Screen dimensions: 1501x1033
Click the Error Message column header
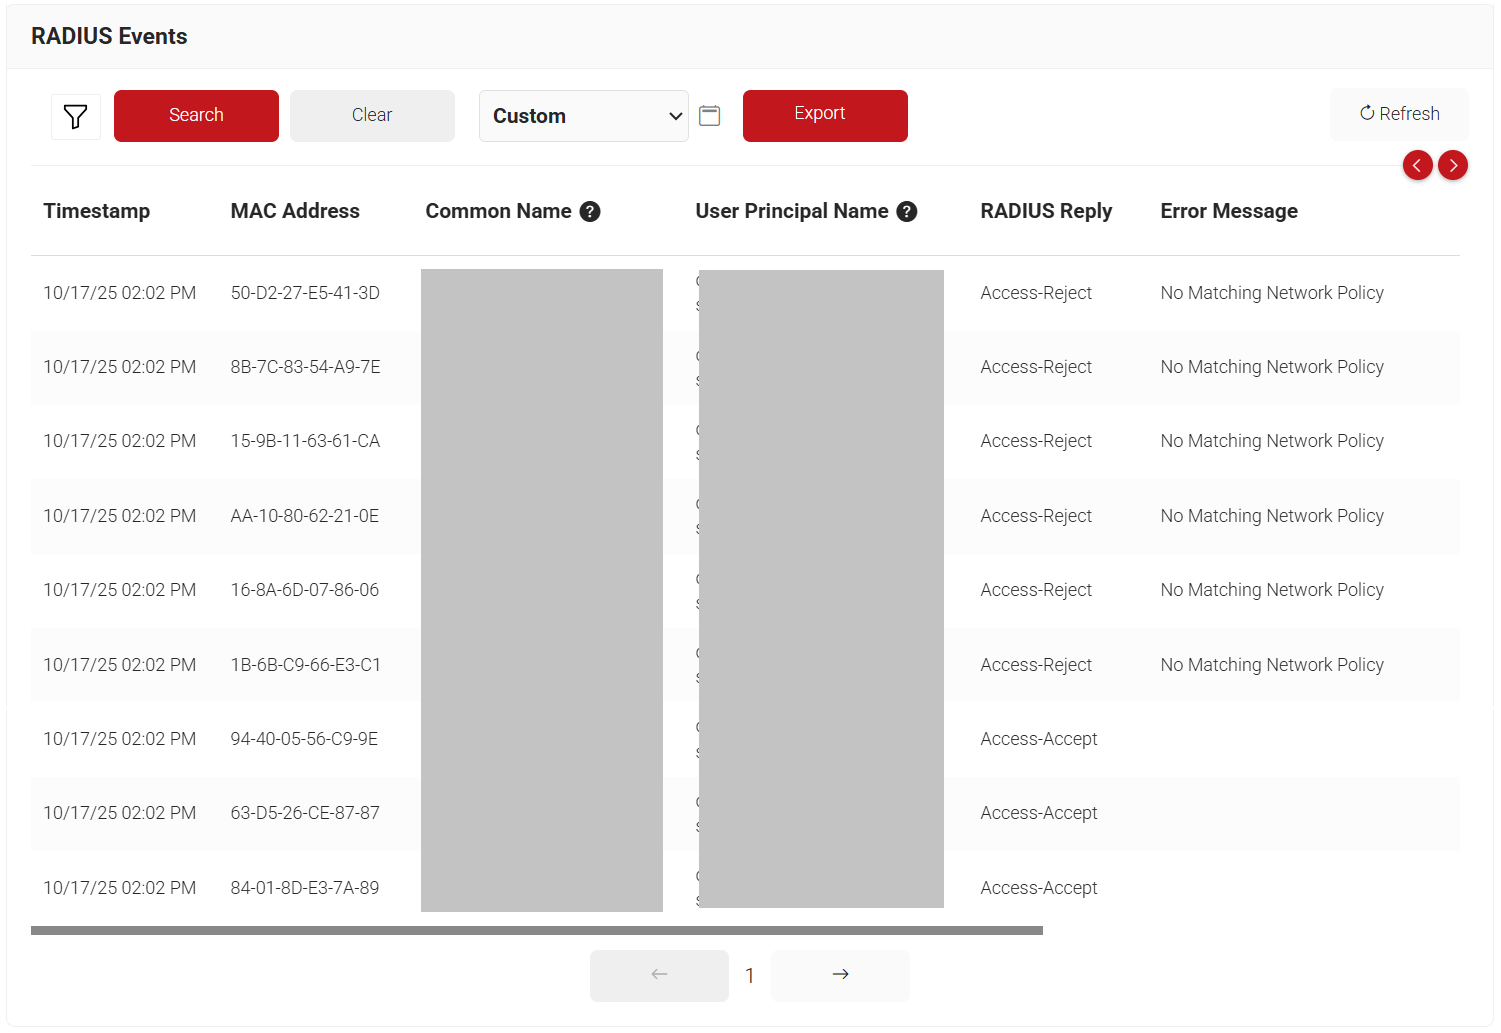click(1229, 211)
